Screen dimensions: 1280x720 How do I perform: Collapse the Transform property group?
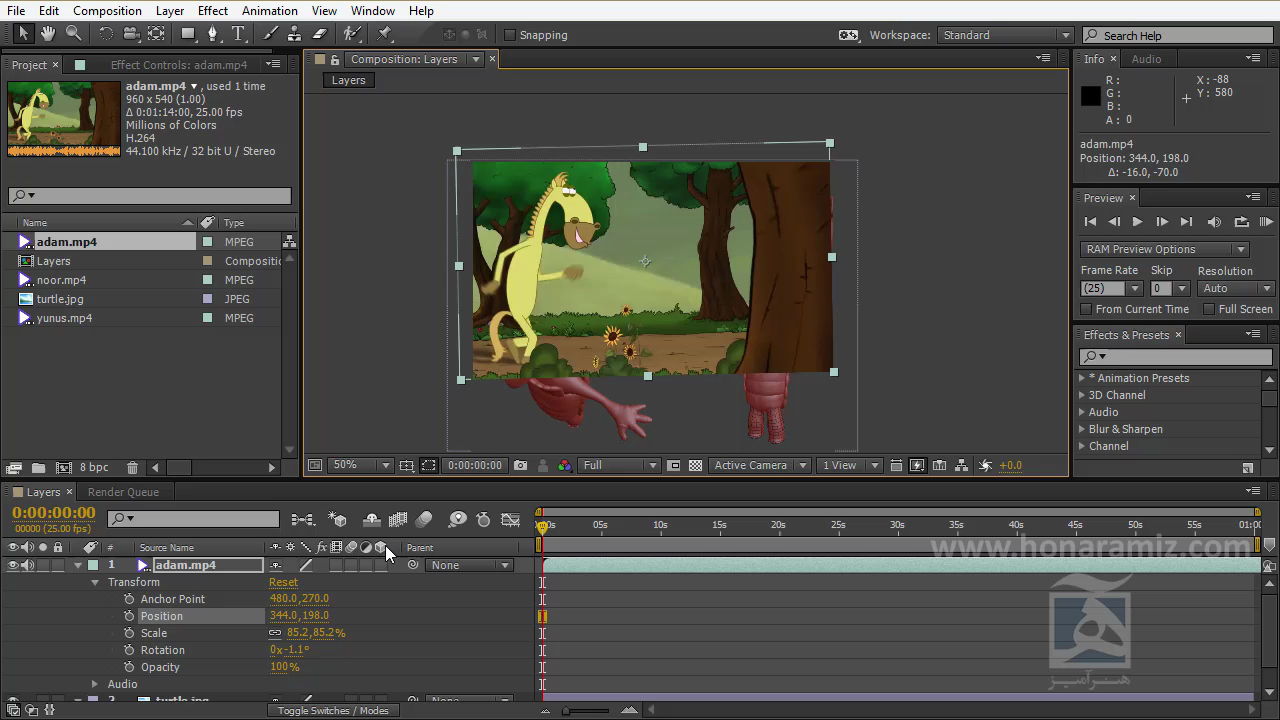pos(96,582)
